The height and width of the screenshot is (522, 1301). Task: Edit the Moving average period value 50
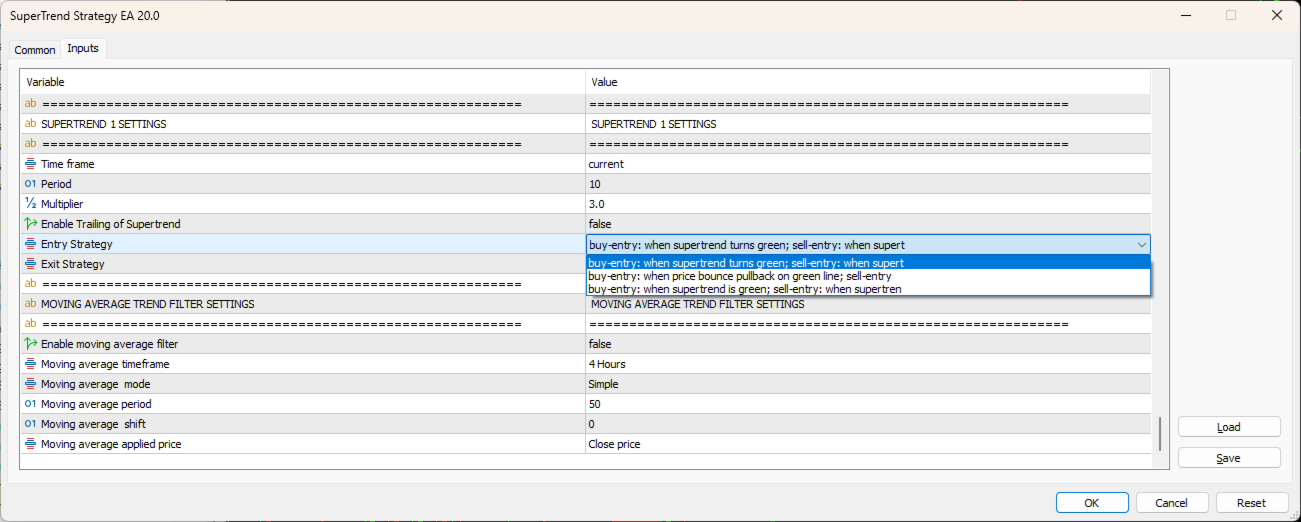595,404
